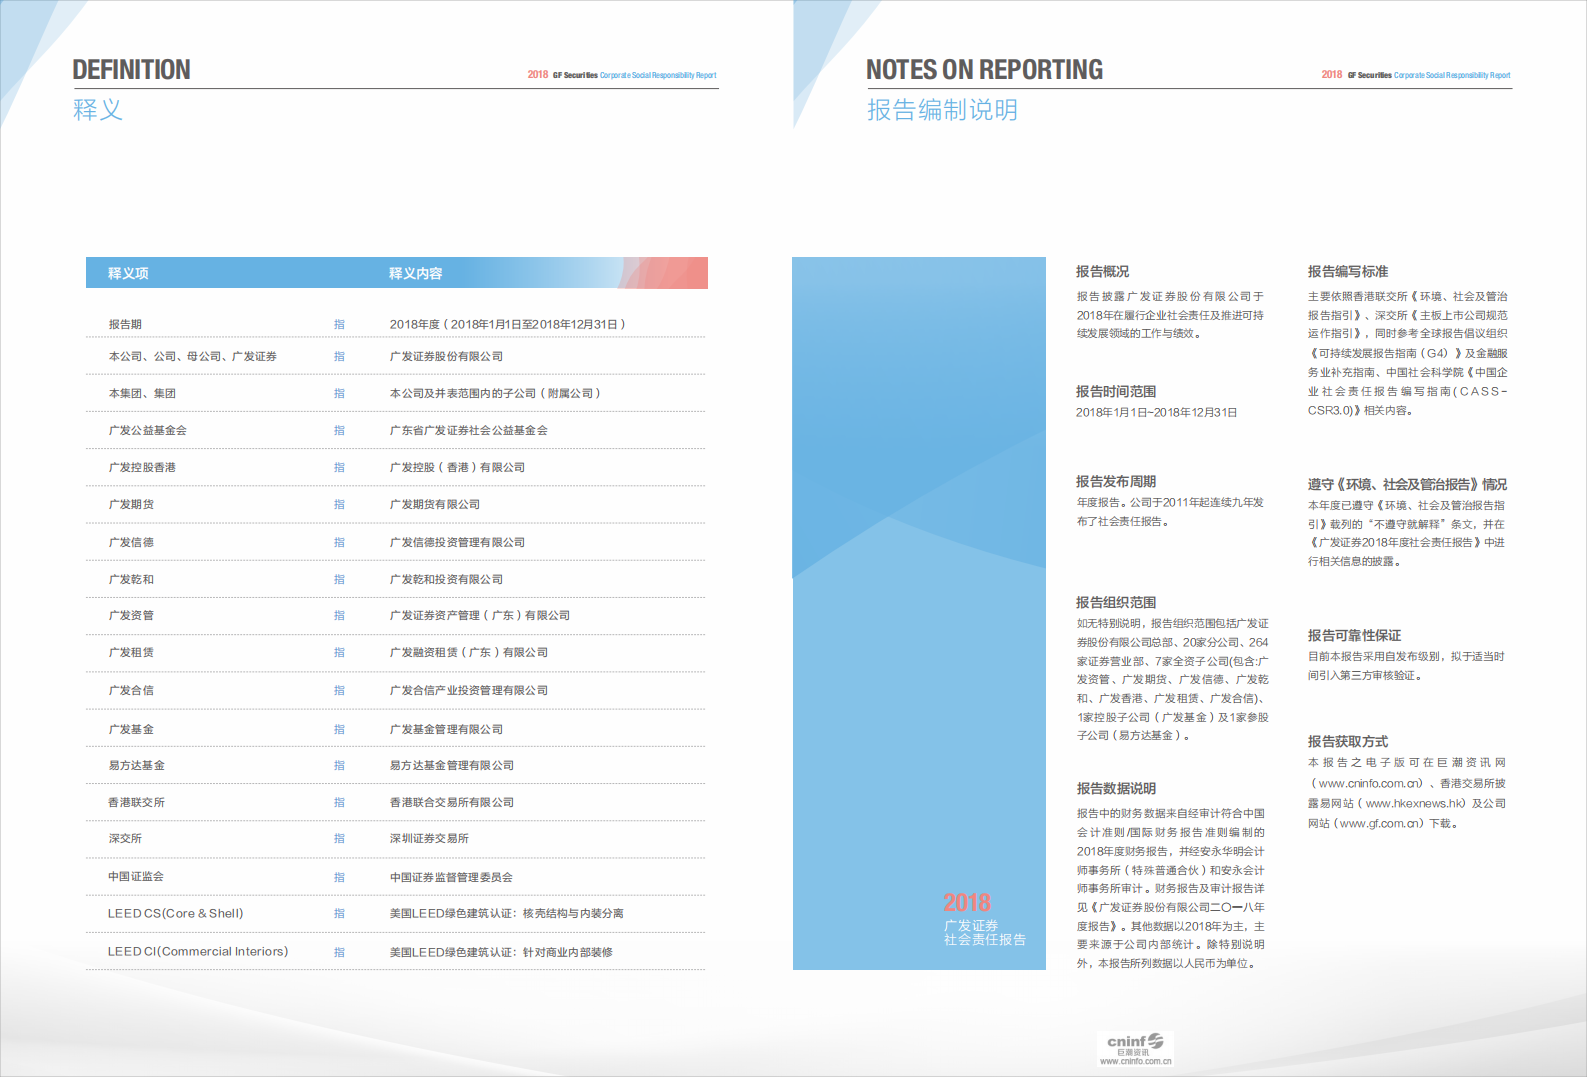Select the 2018年1月1日~2018年12月31日 date text
Image resolution: width=1587 pixels, height=1077 pixels.
pos(1156,412)
